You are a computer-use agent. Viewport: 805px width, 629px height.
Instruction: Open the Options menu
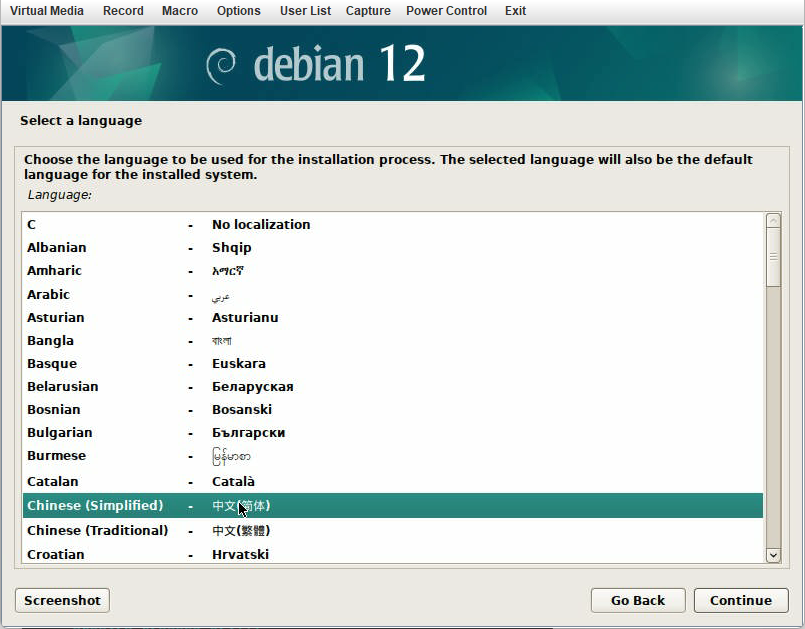(239, 11)
